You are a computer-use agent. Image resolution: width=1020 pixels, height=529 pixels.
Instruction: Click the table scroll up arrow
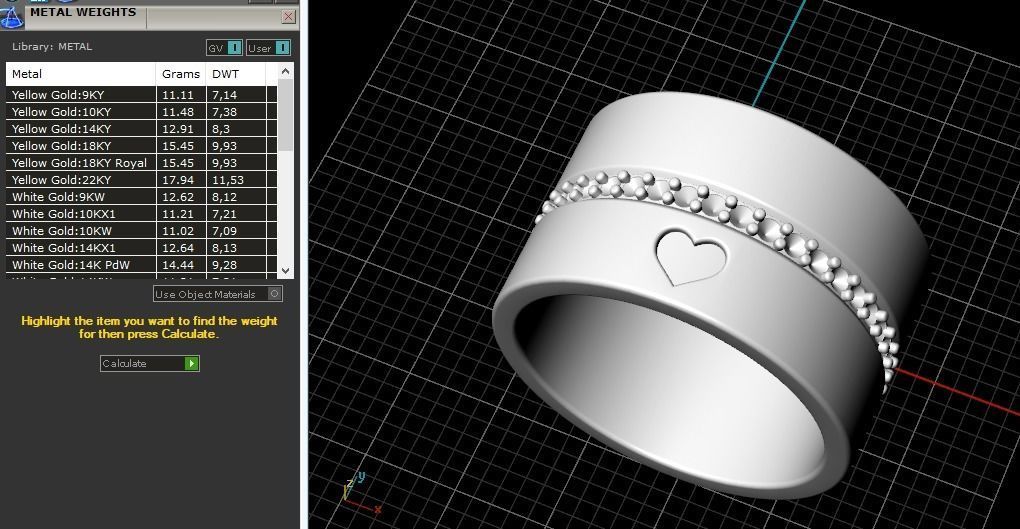coord(285,70)
